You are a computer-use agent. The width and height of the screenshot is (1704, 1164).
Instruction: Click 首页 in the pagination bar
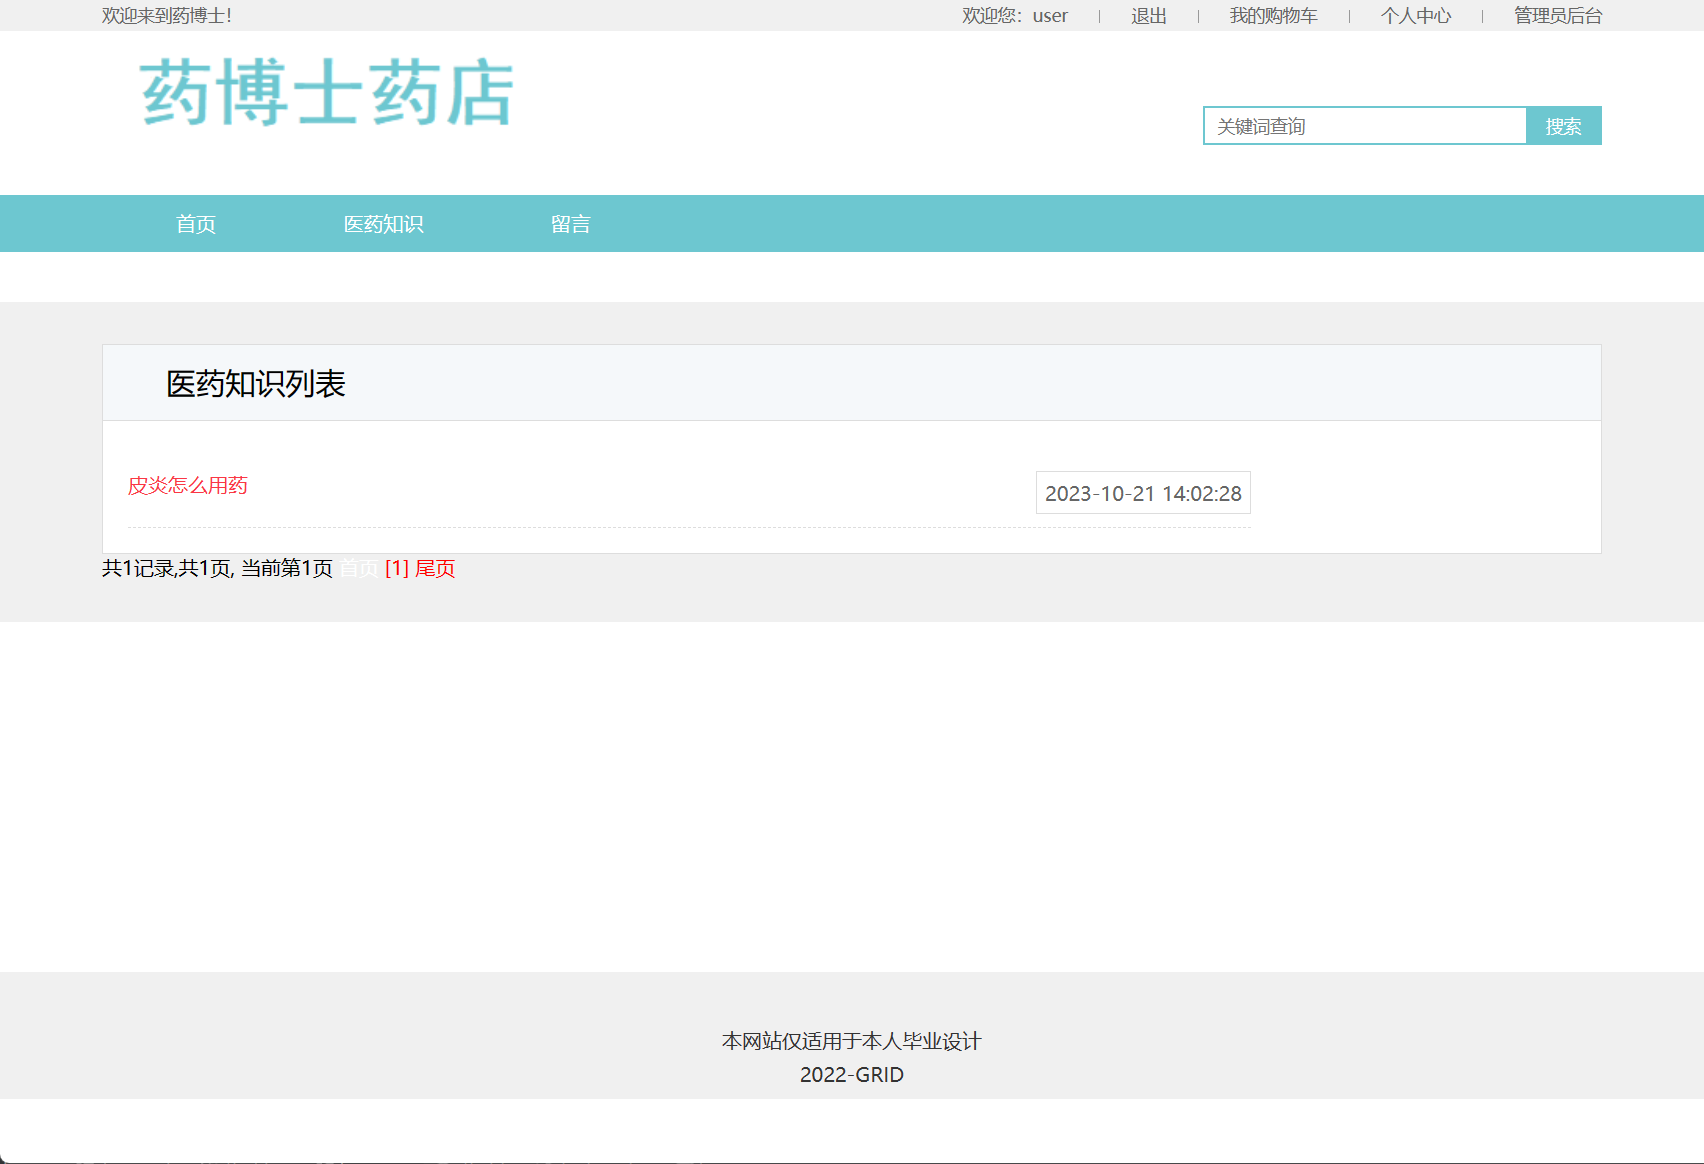[x=359, y=568]
